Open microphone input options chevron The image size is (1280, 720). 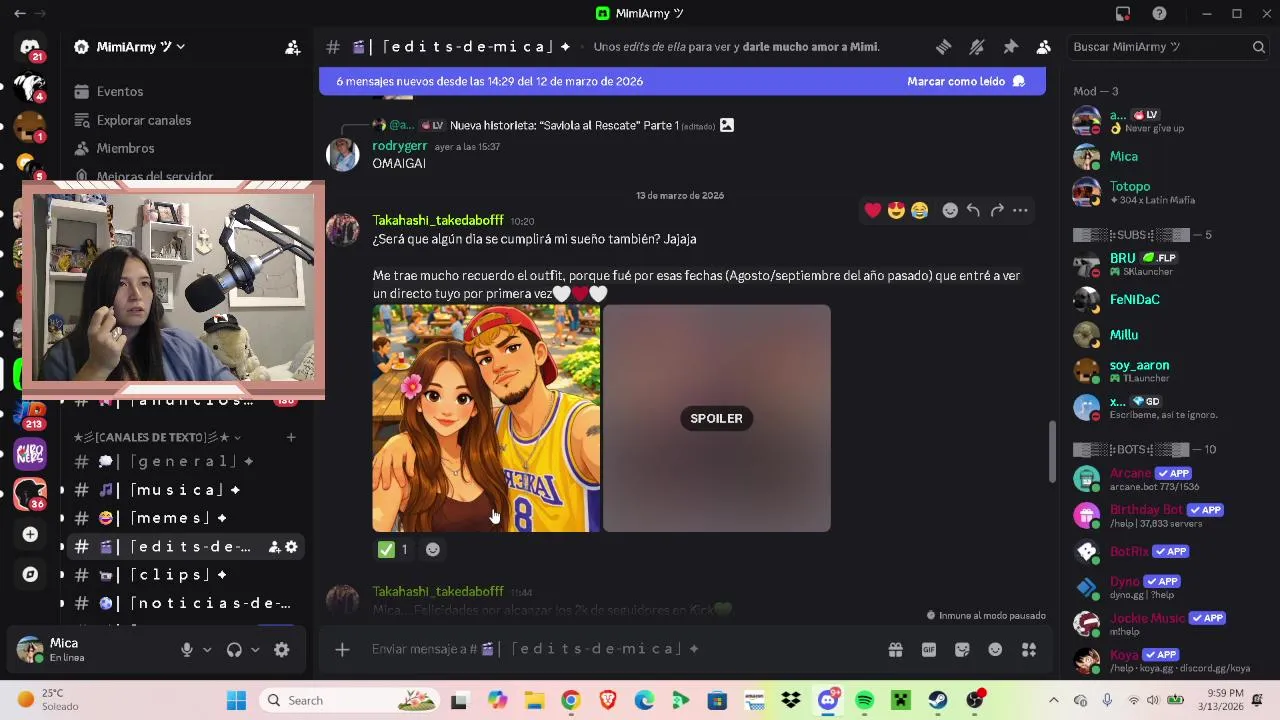207,649
